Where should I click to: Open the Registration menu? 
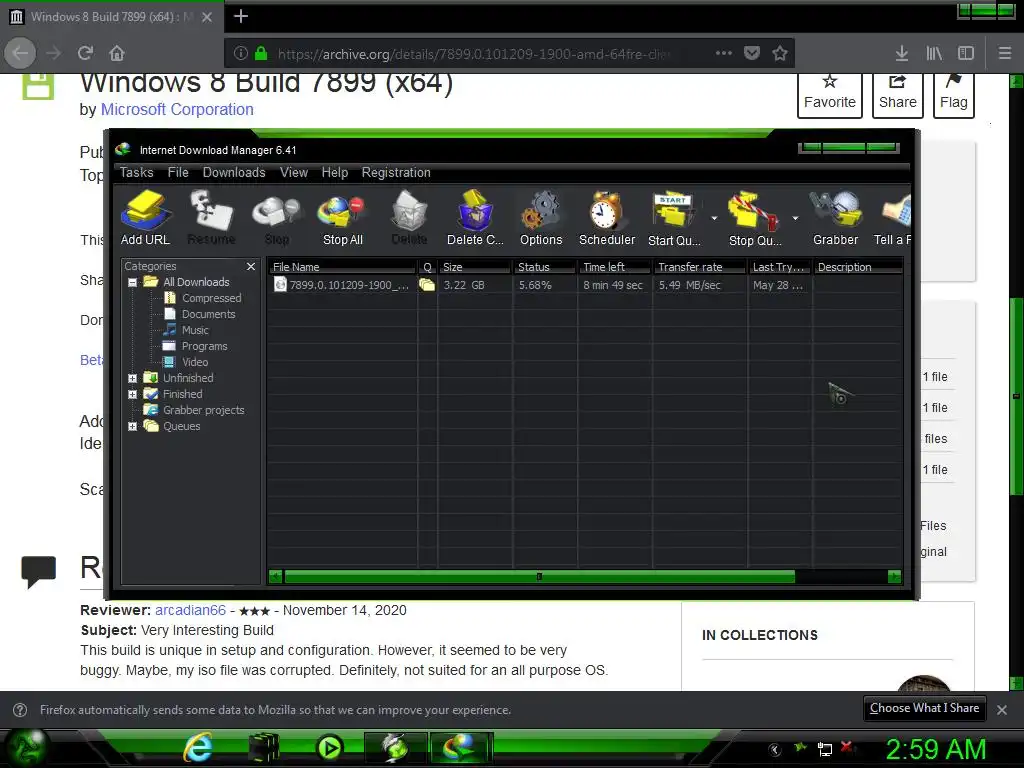click(x=396, y=172)
